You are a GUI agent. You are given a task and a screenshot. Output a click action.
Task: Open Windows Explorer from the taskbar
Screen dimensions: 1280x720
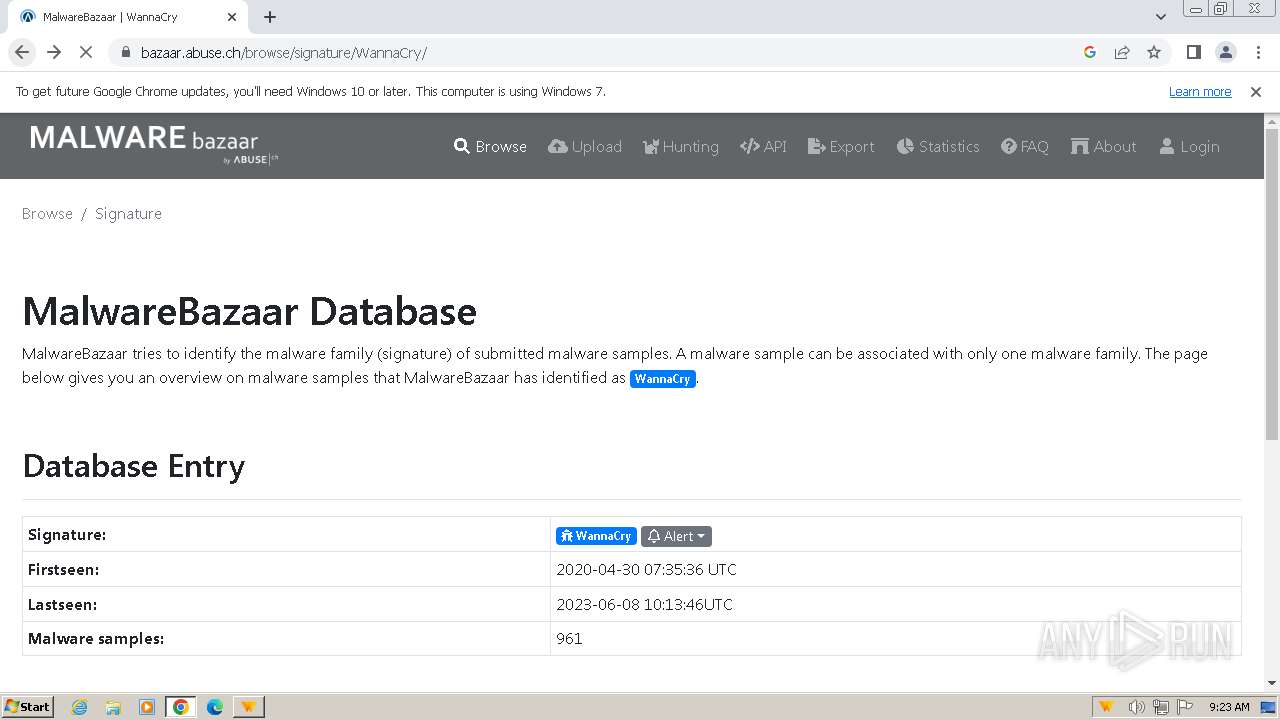(113, 707)
